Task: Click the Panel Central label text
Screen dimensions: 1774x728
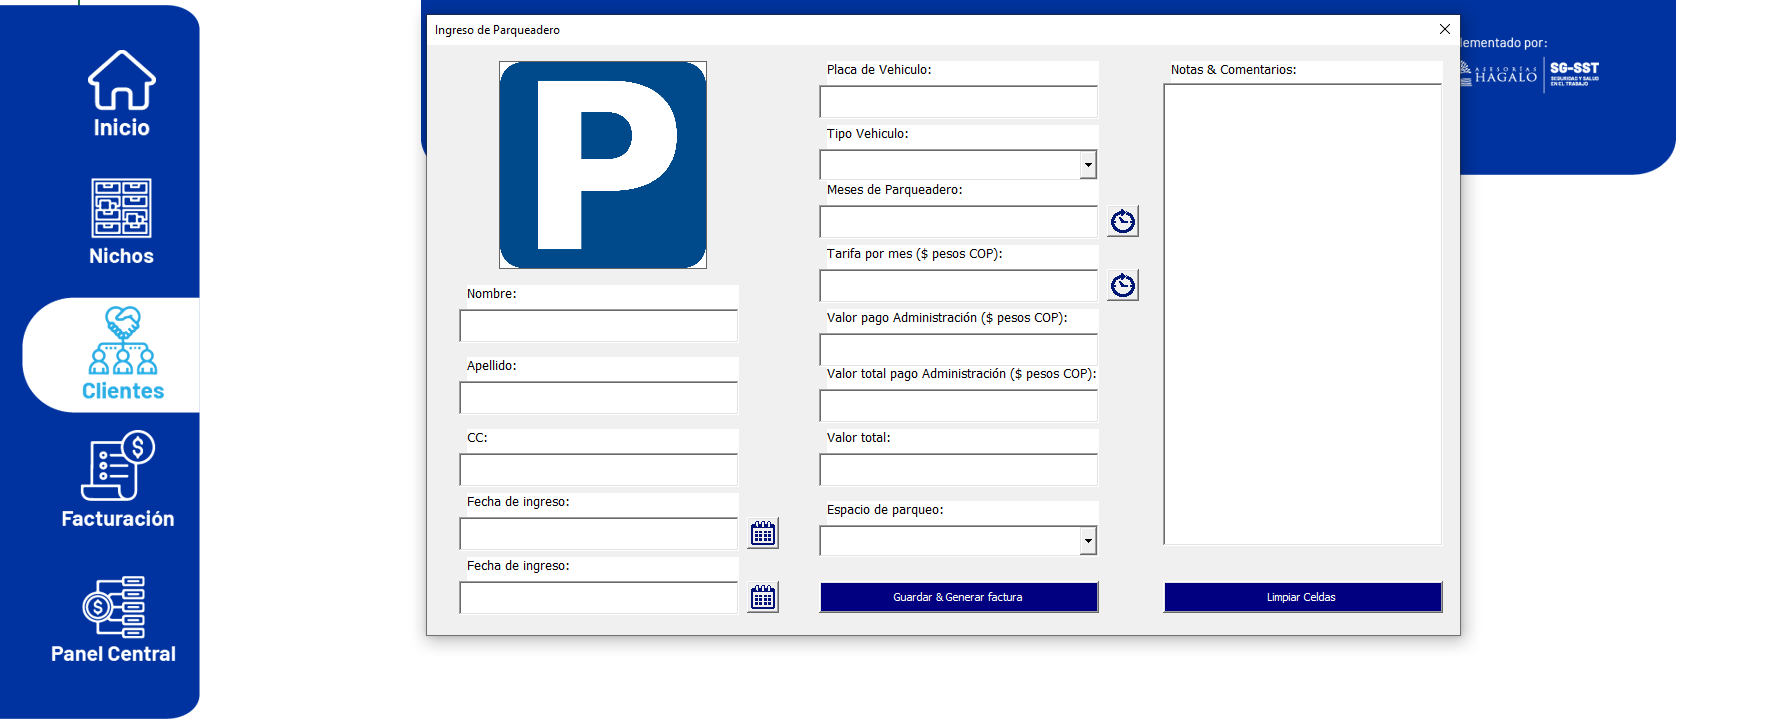Action: (x=114, y=654)
